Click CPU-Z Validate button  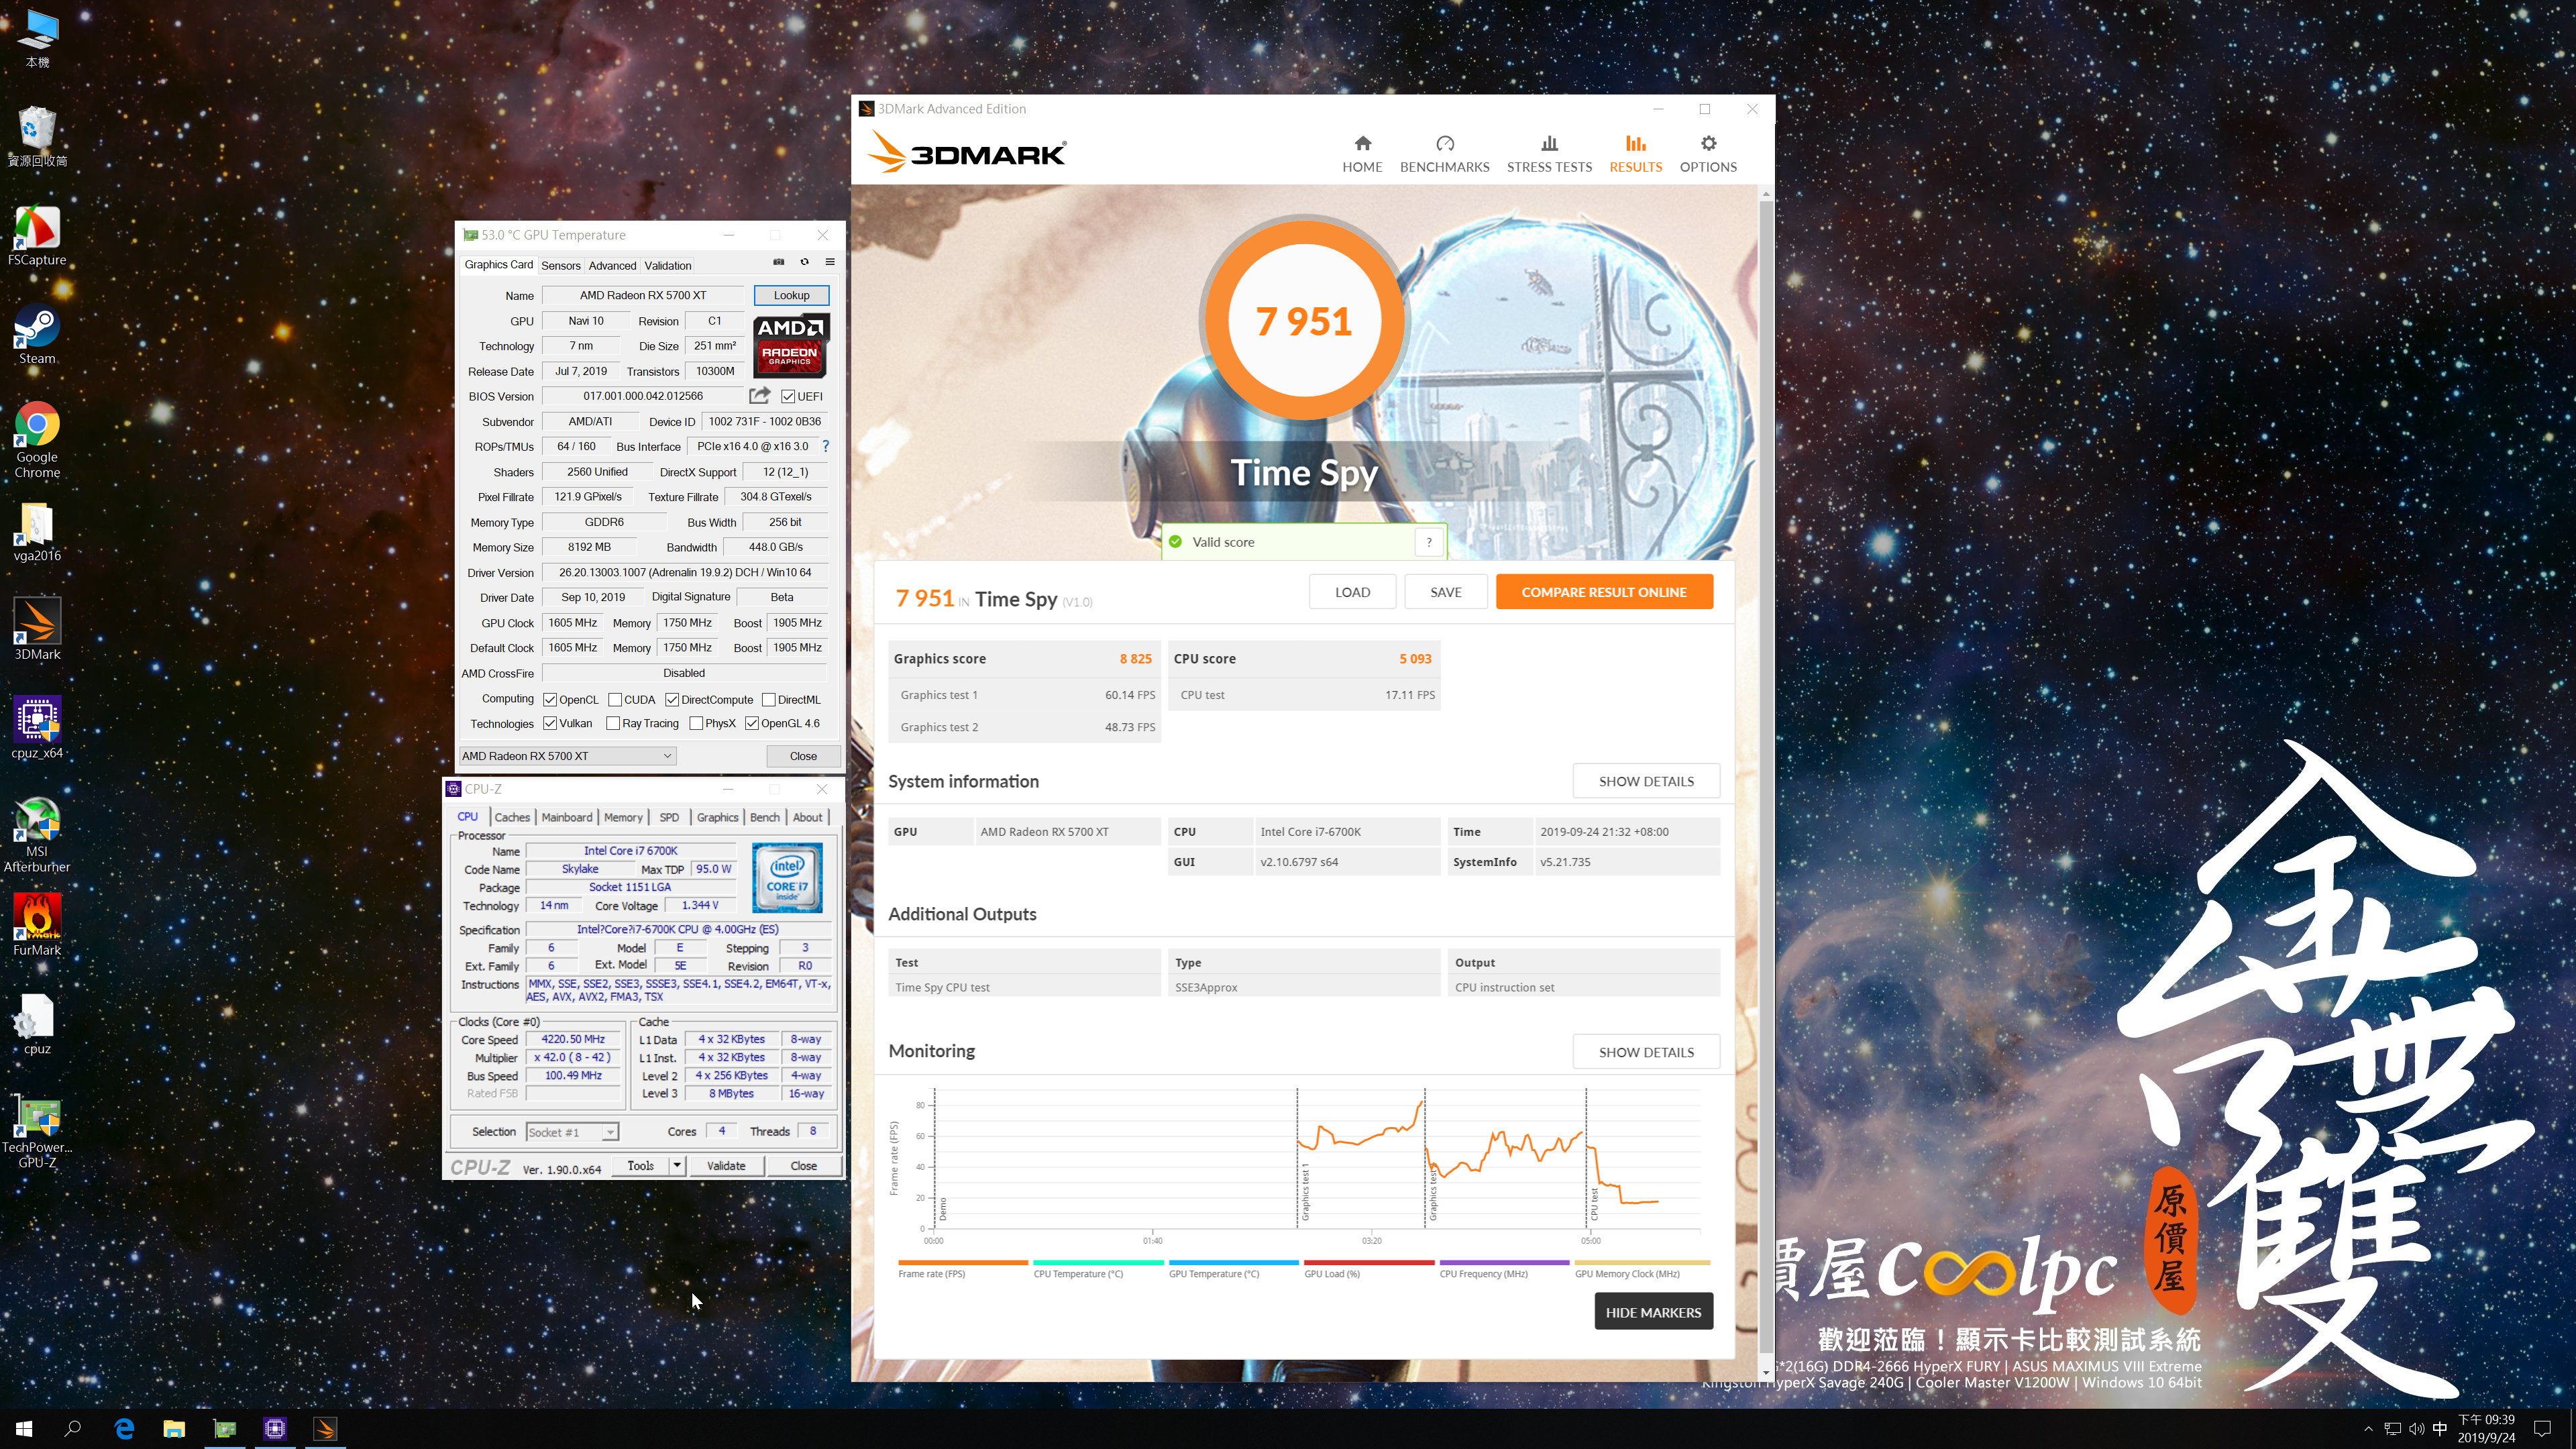pyautogui.click(x=726, y=1166)
